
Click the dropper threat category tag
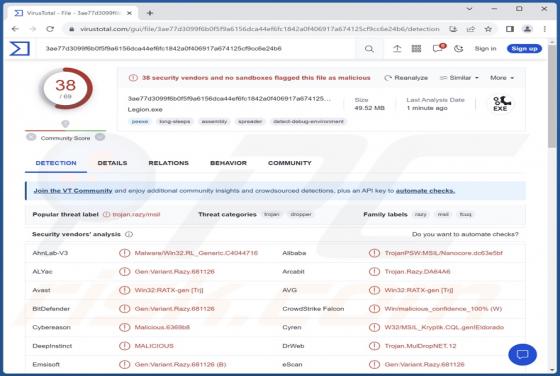[301, 214]
